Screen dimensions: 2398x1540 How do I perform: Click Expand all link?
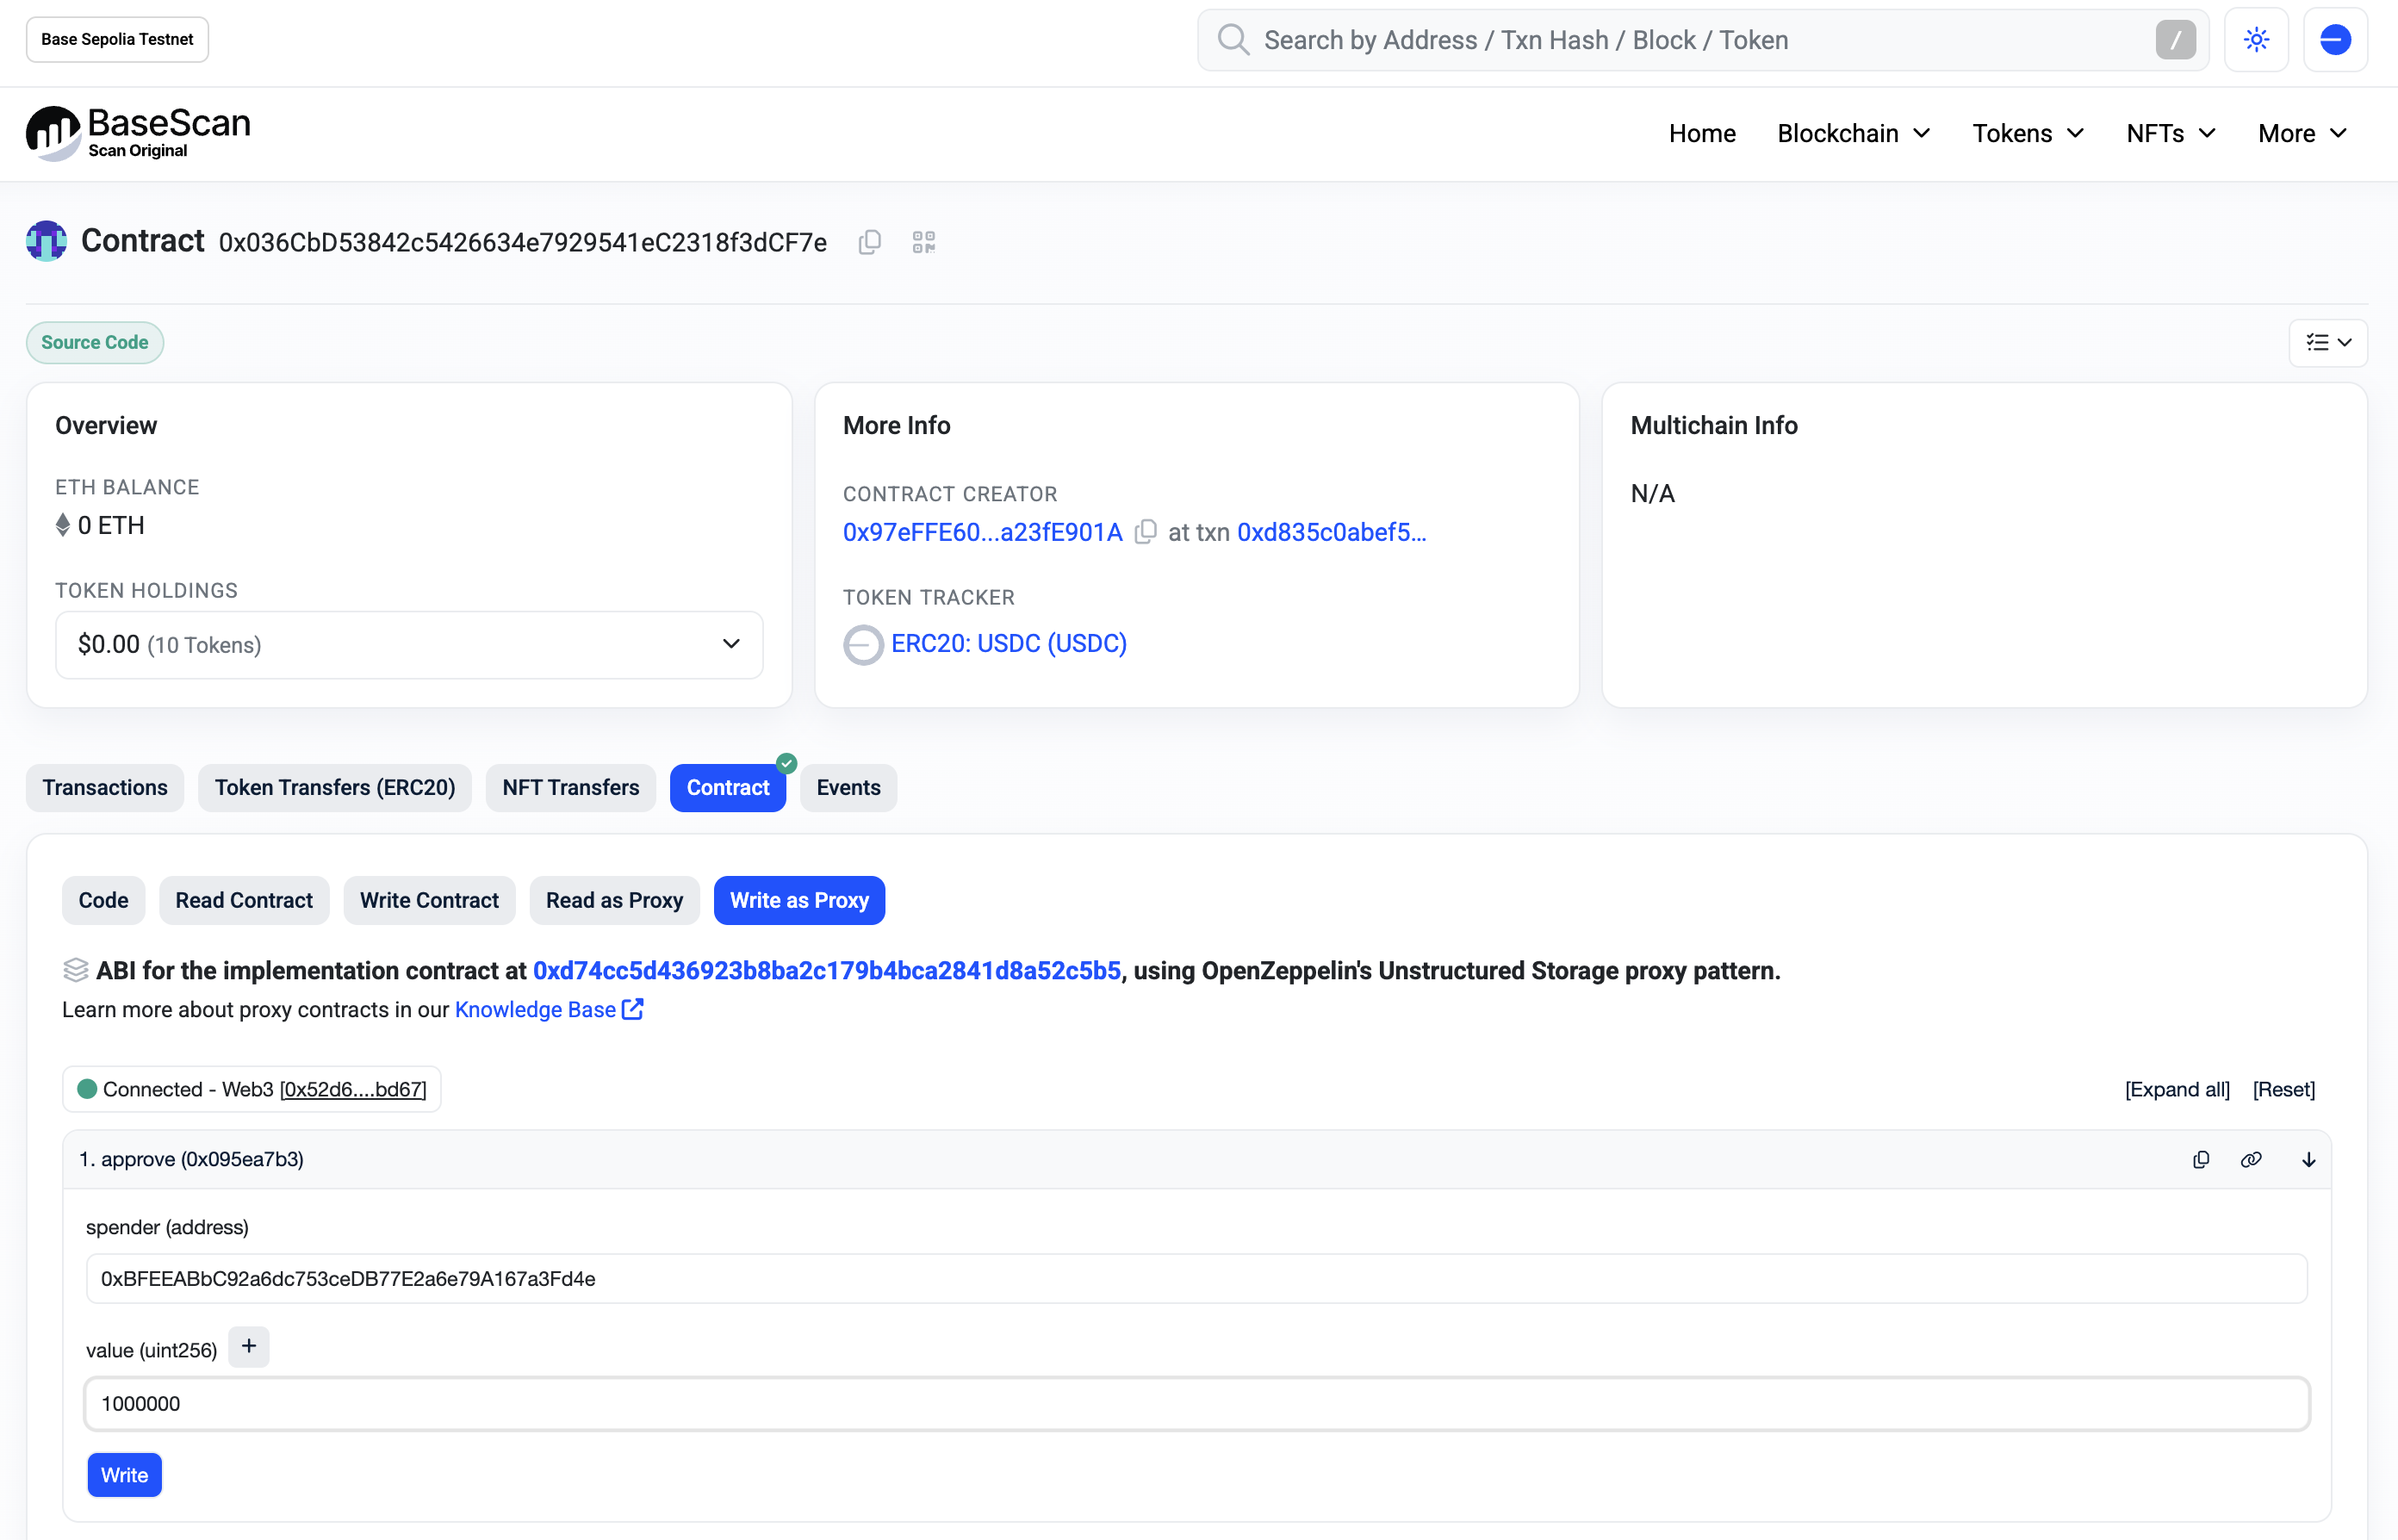click(2177, 1089)
